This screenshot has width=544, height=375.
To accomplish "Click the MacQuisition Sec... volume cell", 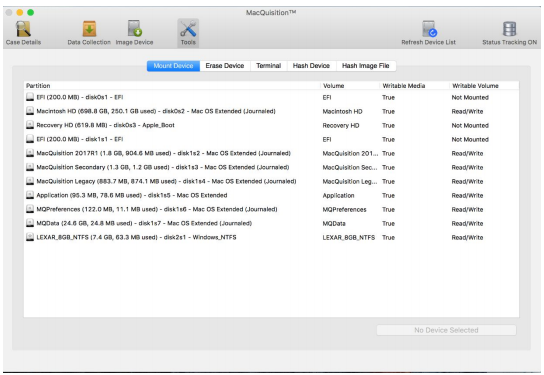I will [x=350, y=167].
